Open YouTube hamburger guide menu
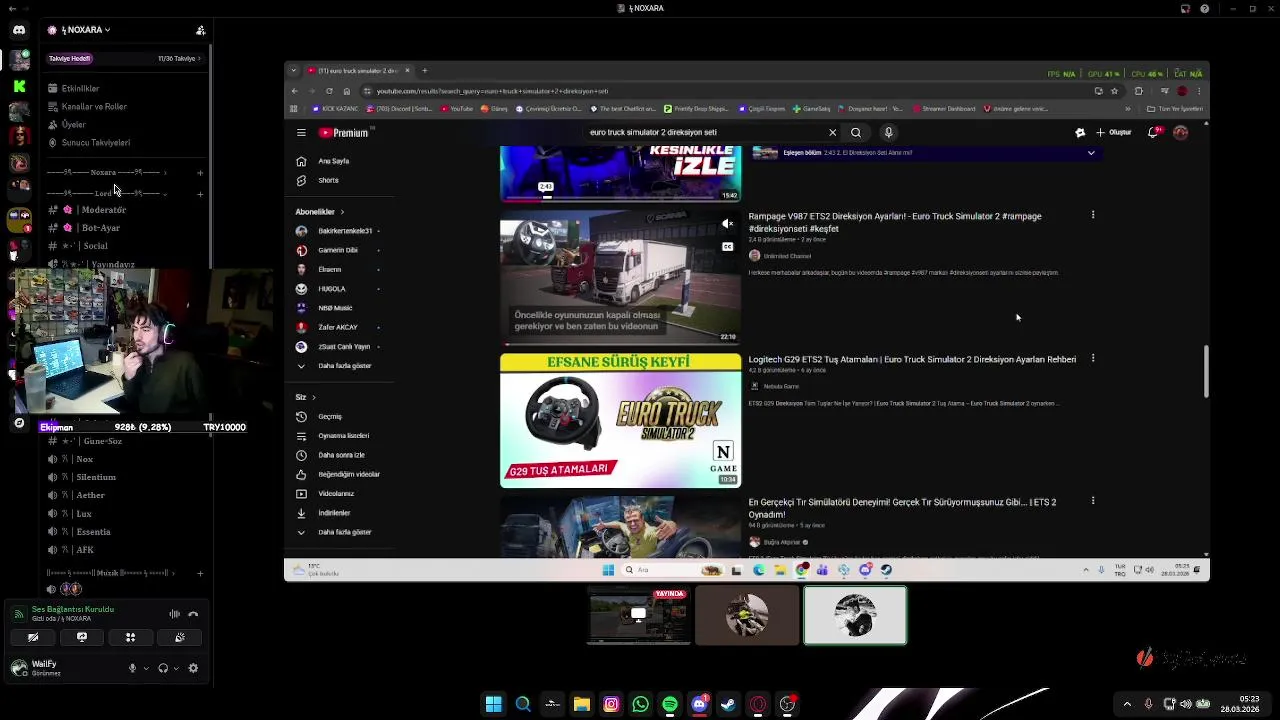Viewport: 1280px width, 720px height. 301,132
